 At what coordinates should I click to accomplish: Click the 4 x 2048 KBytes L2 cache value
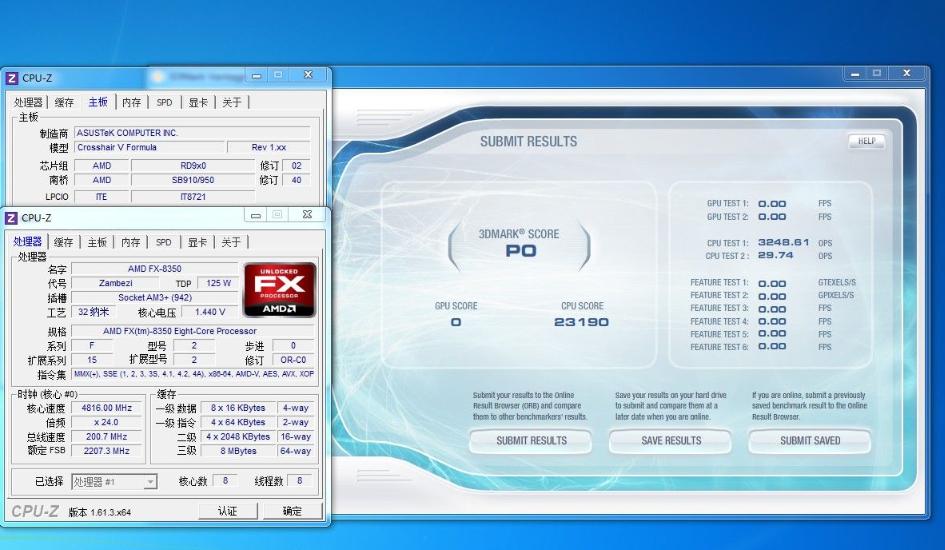tap(238, 437)
